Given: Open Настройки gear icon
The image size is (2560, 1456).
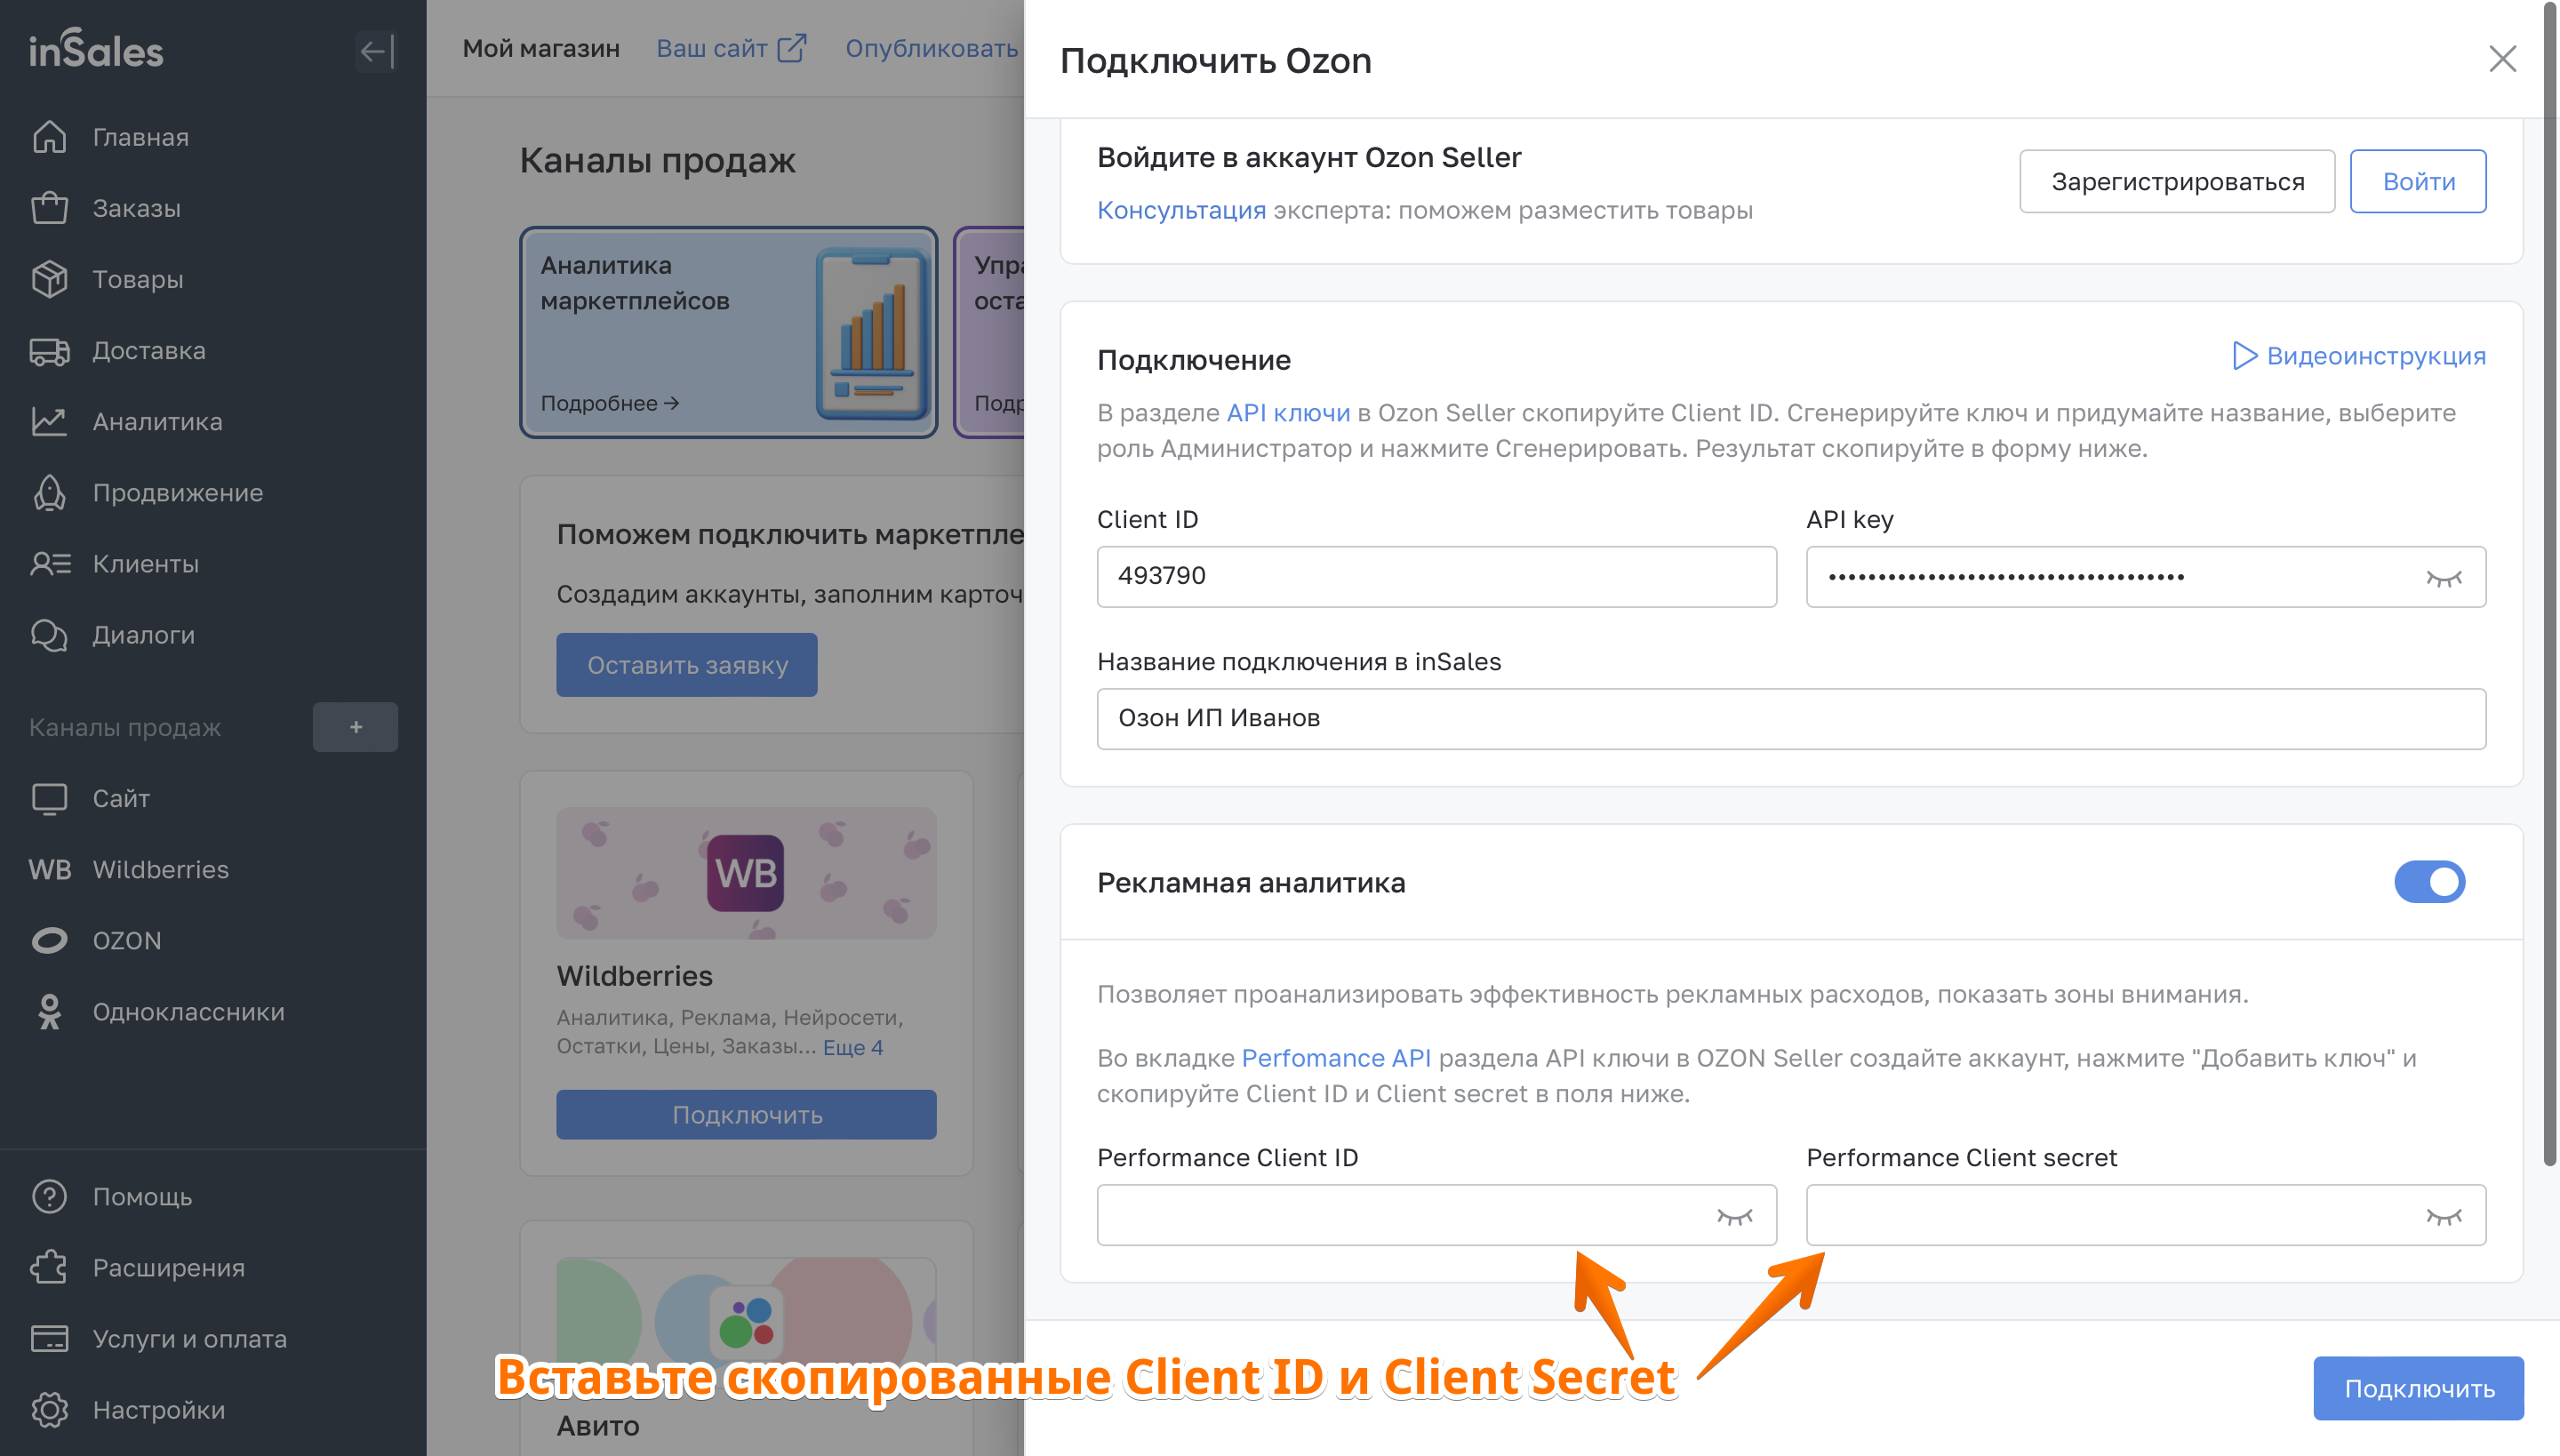Looking at the screenshot, I should 49,1410.
